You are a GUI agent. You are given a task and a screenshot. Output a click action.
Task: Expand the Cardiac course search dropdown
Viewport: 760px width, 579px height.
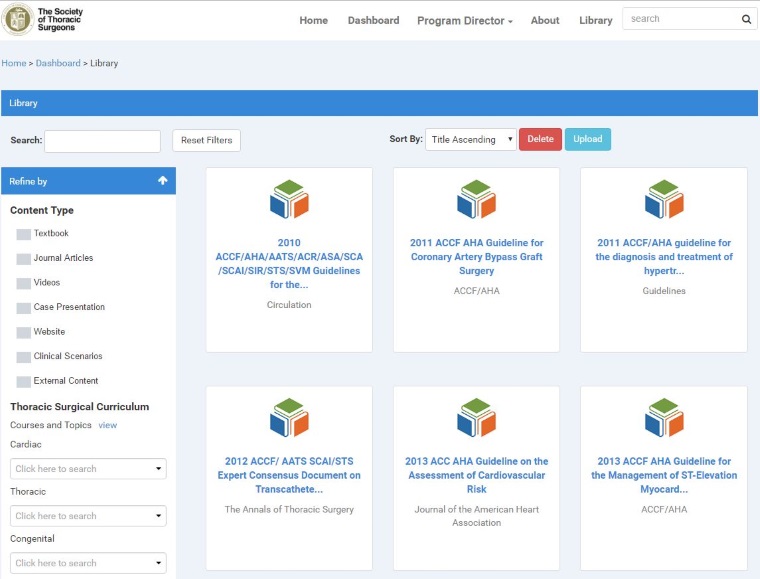pyautogui.click(x=88, y=469)
